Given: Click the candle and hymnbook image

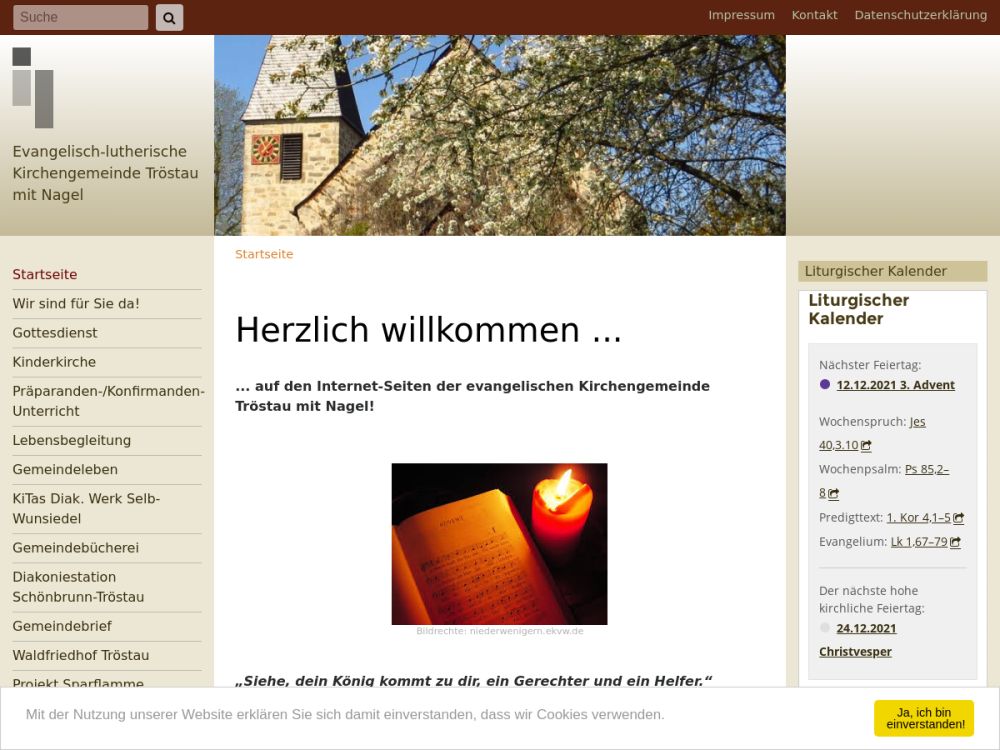Looking at the screenshot, I should 499,543.
